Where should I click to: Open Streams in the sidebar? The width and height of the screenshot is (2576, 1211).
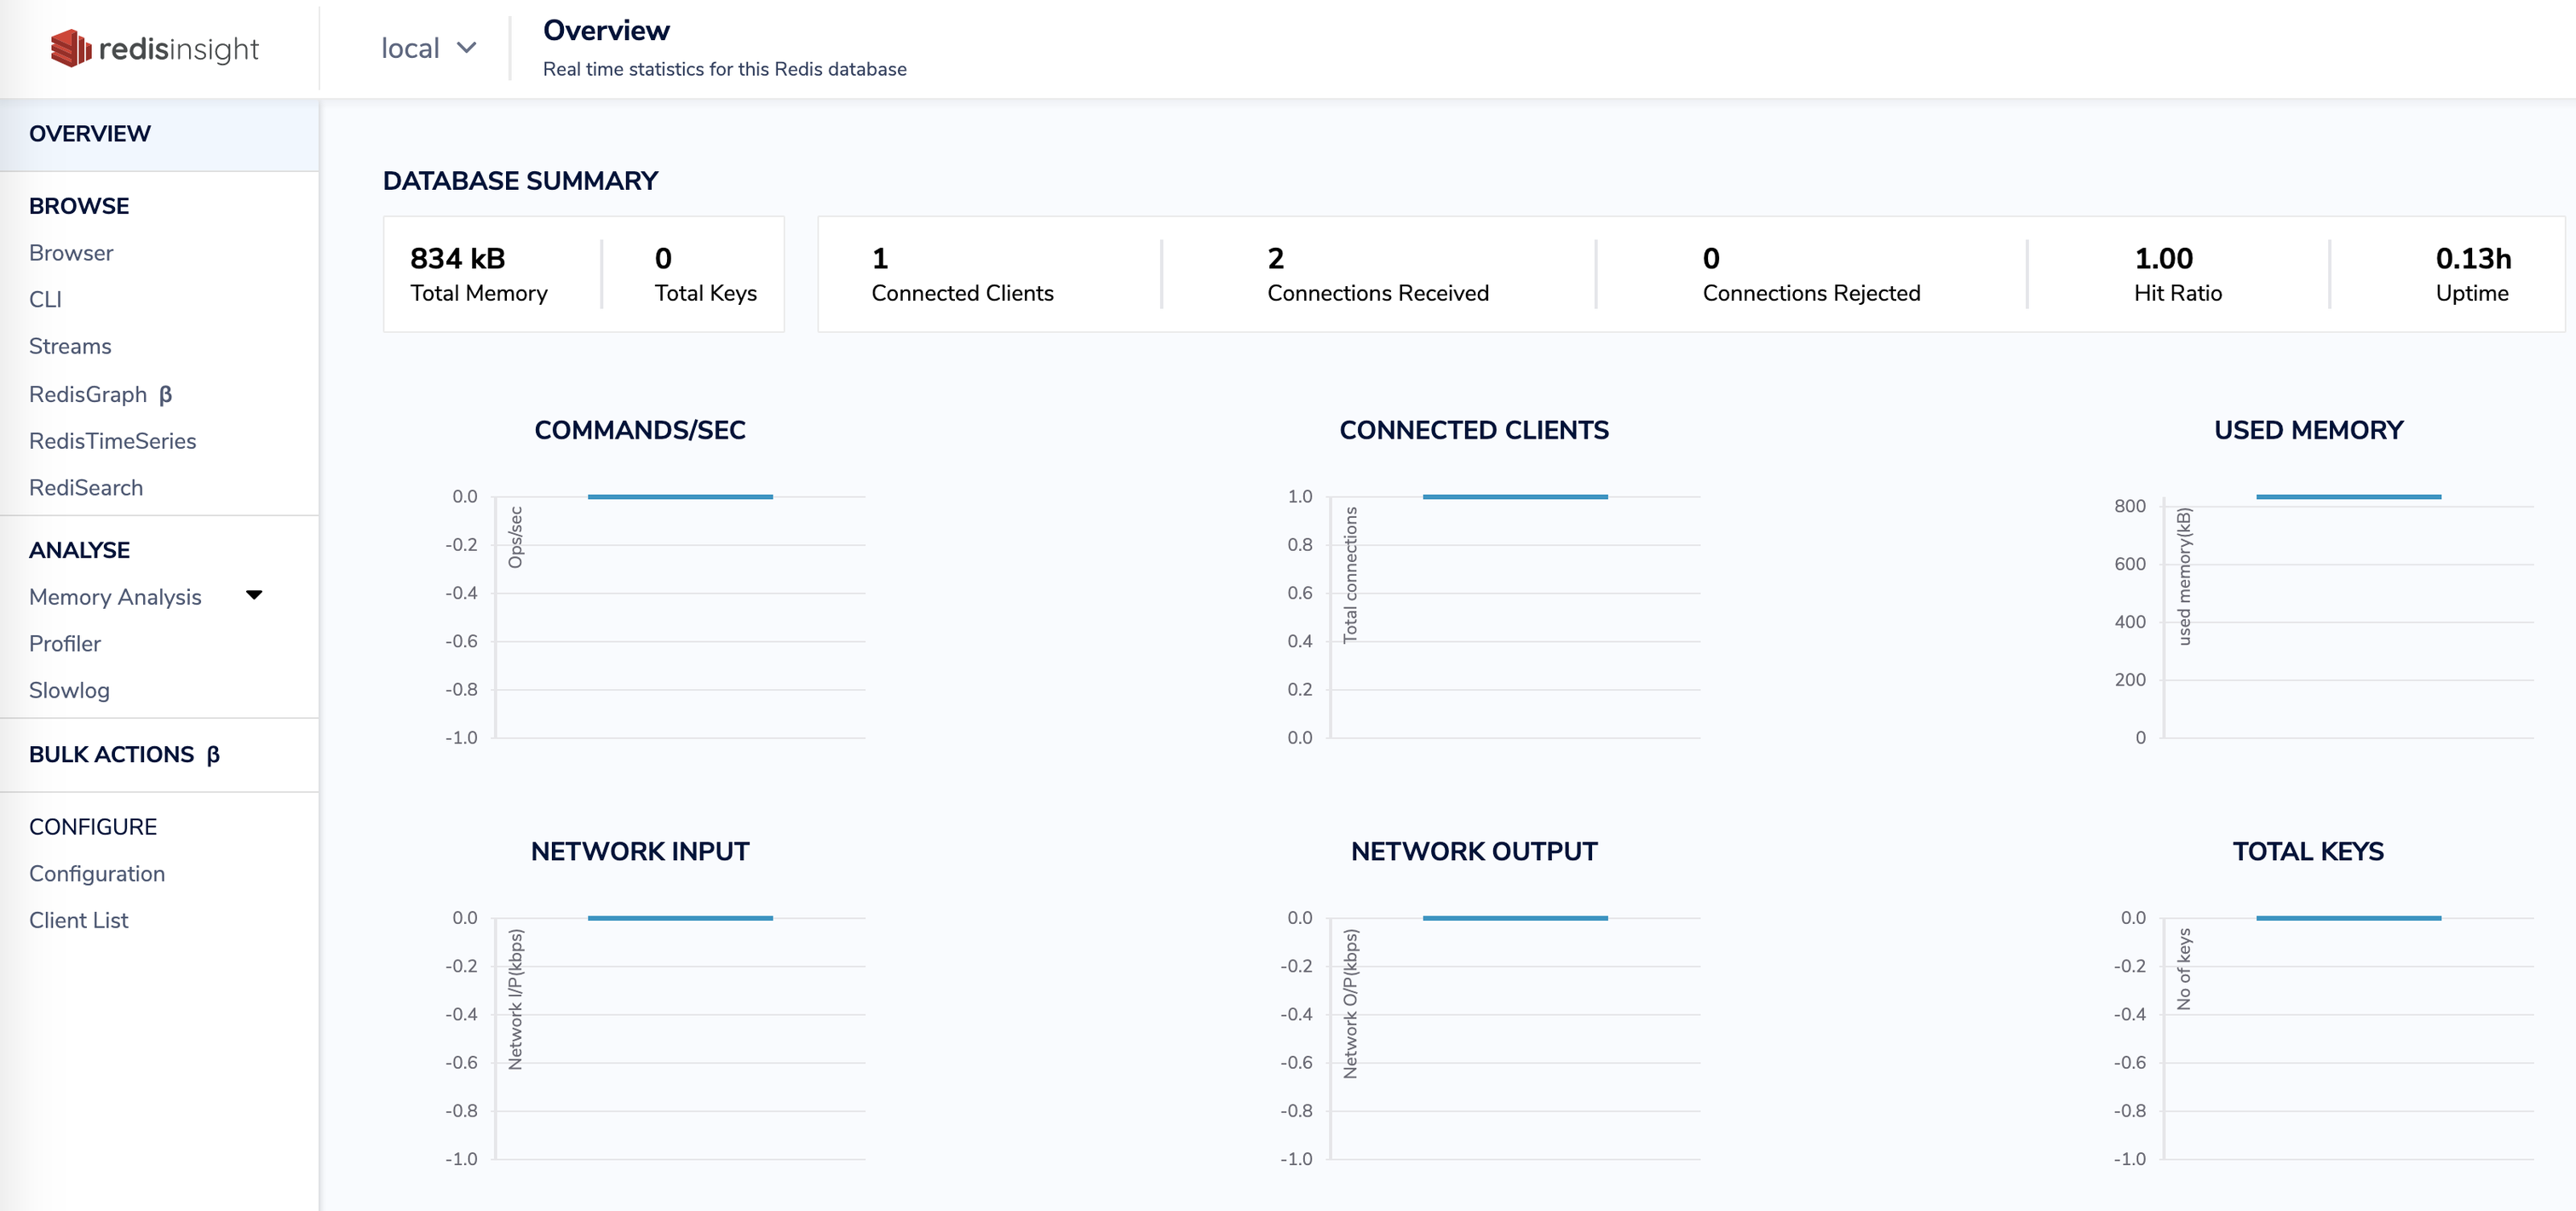(70, 346)
